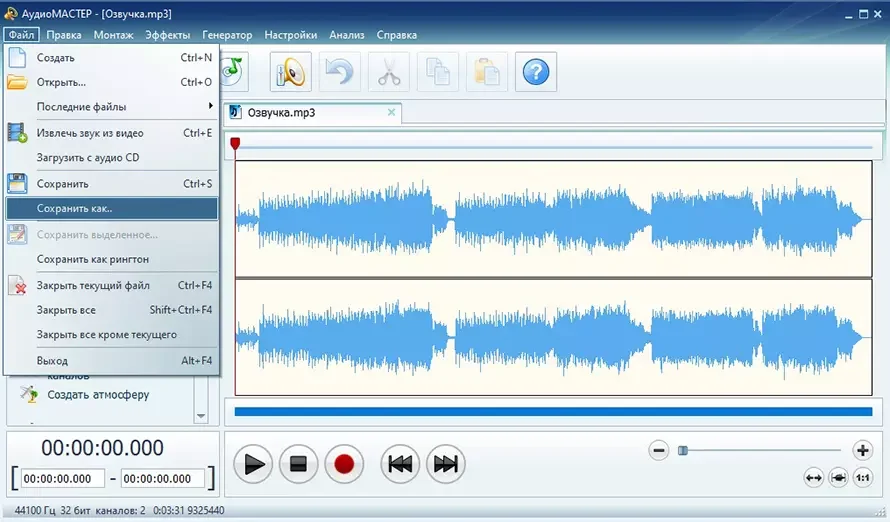This screenshot has width=890, height=522.
Task: Click the film icon next to Извлечь звук из видео
Action: (x=17, y=133)
